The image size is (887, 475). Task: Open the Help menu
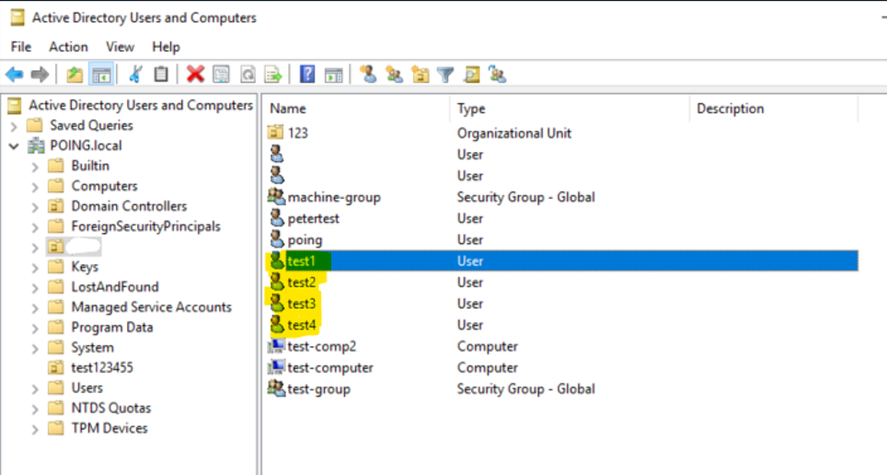coord(166,47)
